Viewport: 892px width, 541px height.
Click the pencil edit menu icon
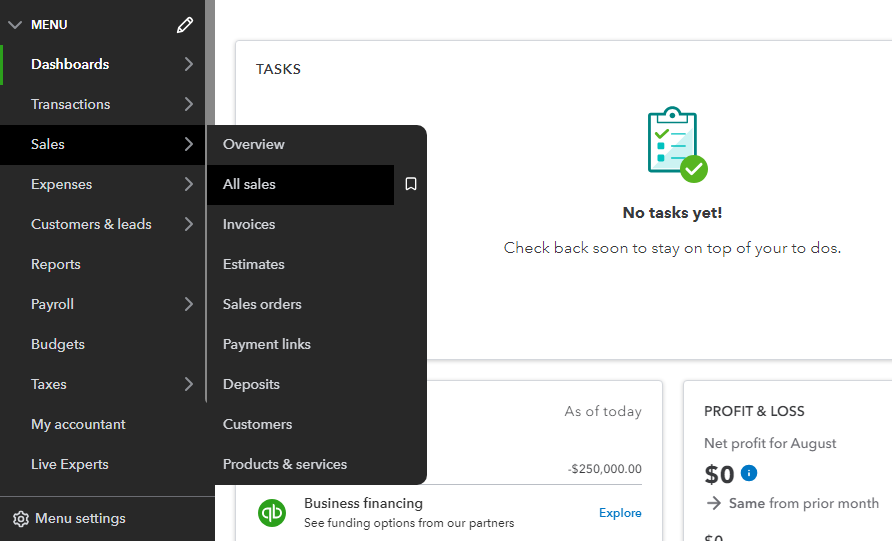click(185, 25)
